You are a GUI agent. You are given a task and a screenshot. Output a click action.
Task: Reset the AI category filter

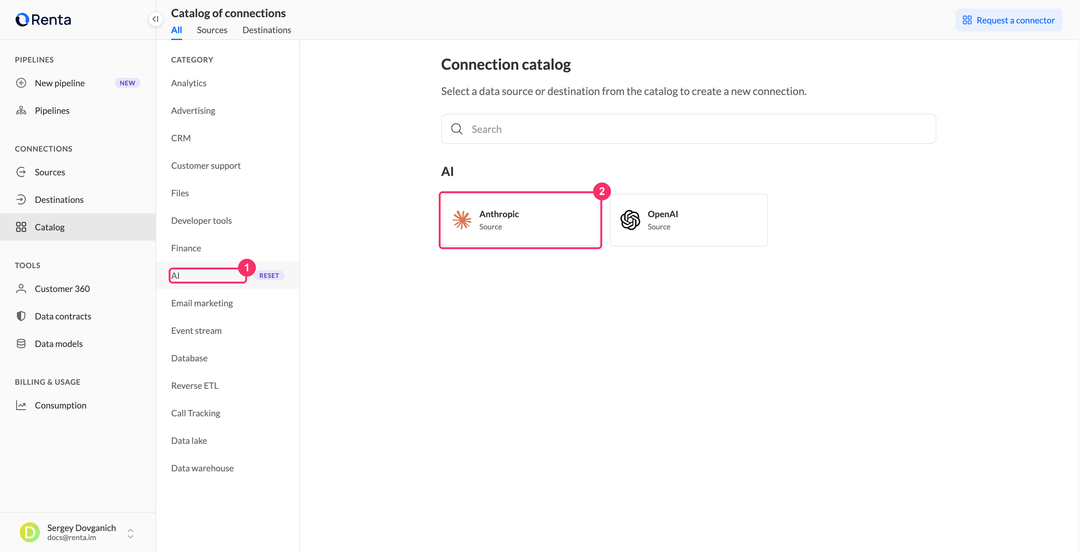tap(269, 275)
